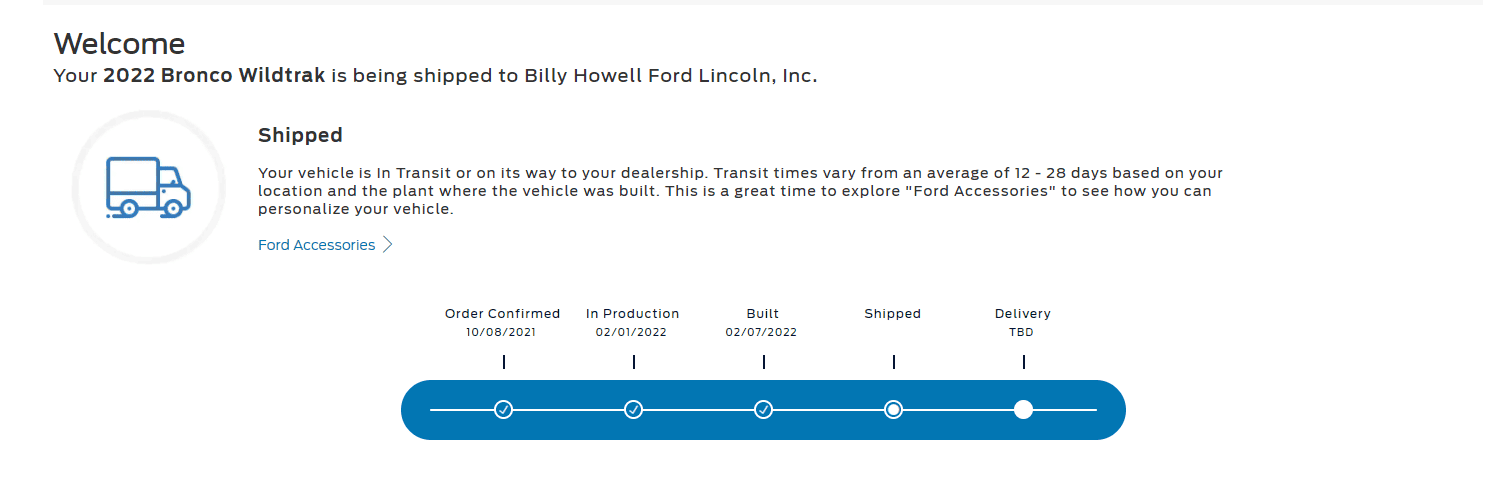Select the Delivery step filled circle
The image size is (1492, 500).
pyautogui.click(x=1023, y=409)
